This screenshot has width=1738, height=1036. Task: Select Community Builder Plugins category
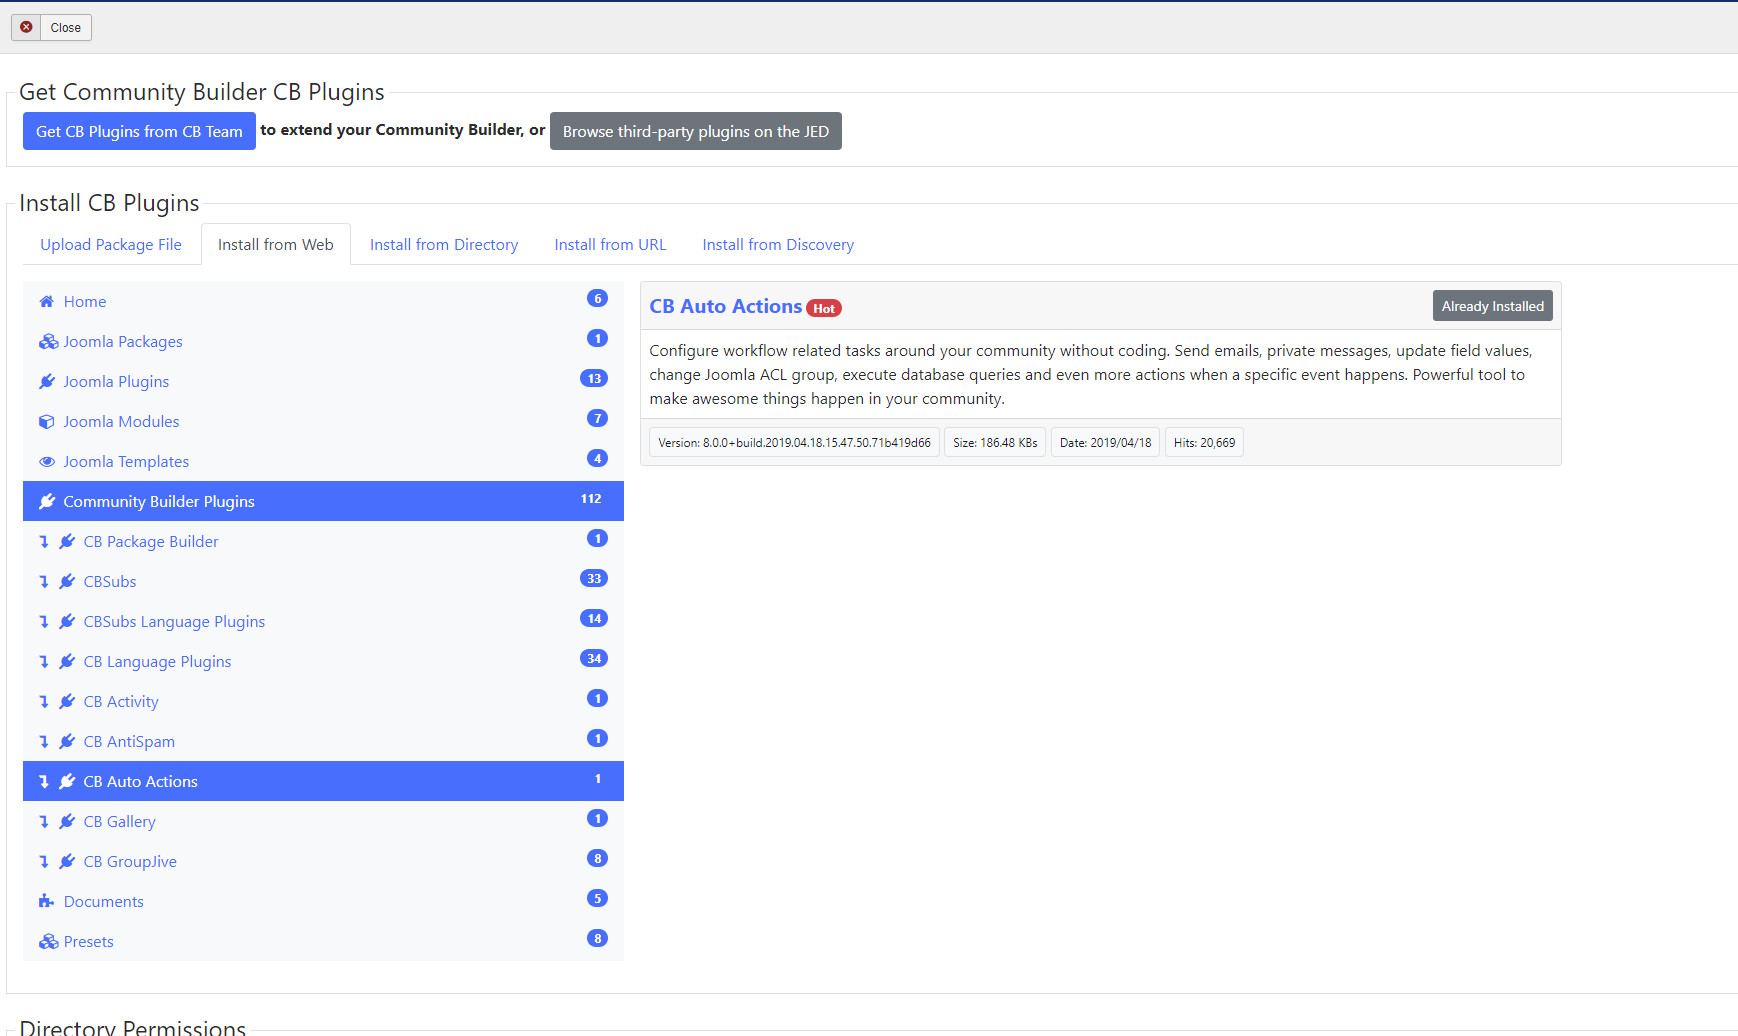point(323,501)
